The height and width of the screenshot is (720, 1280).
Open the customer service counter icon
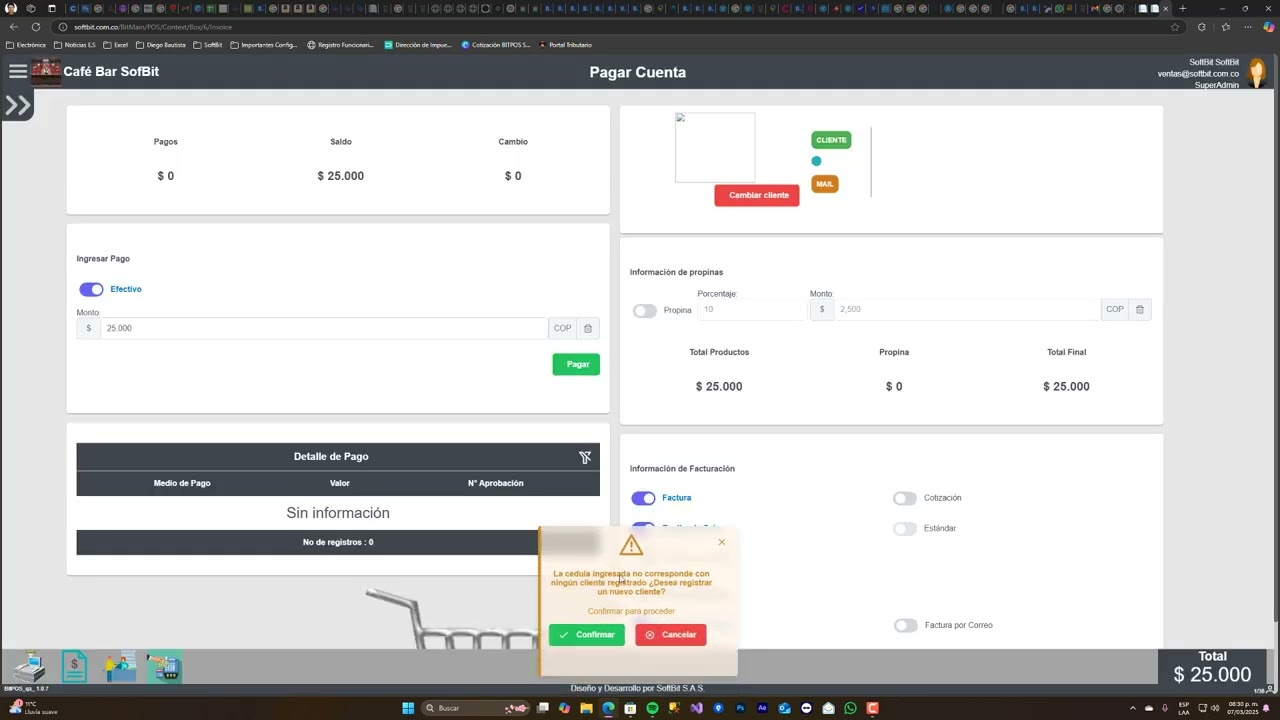point(120,666)
